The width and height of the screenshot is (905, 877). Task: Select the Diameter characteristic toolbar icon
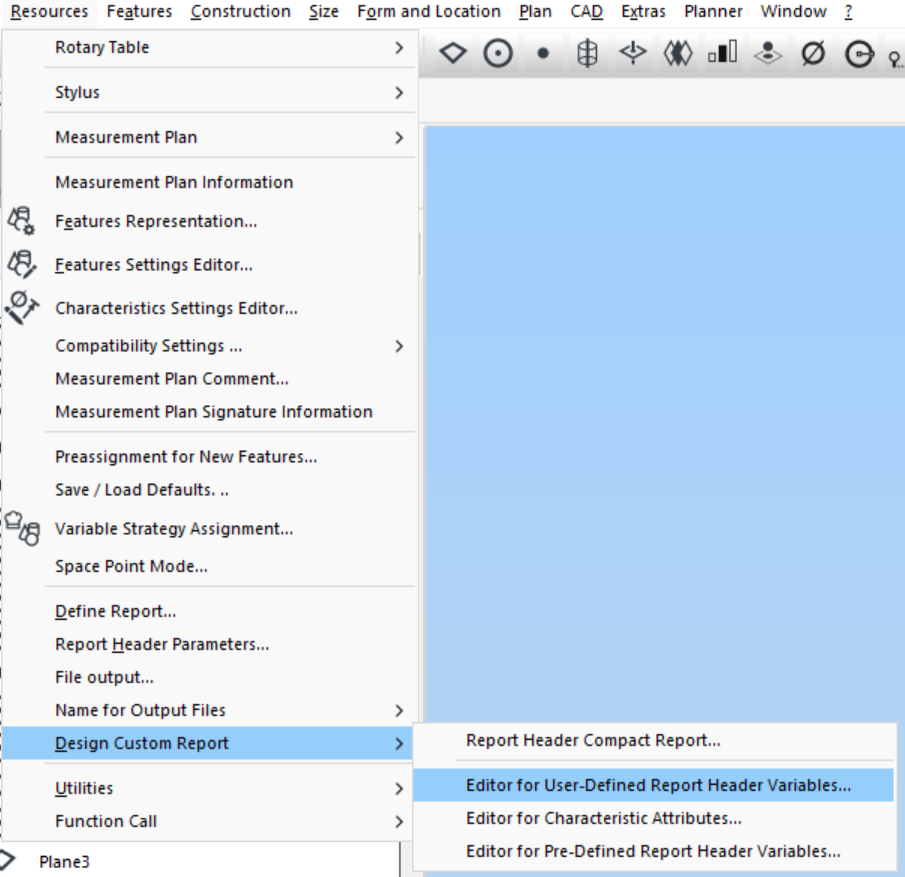pos(813,54)
